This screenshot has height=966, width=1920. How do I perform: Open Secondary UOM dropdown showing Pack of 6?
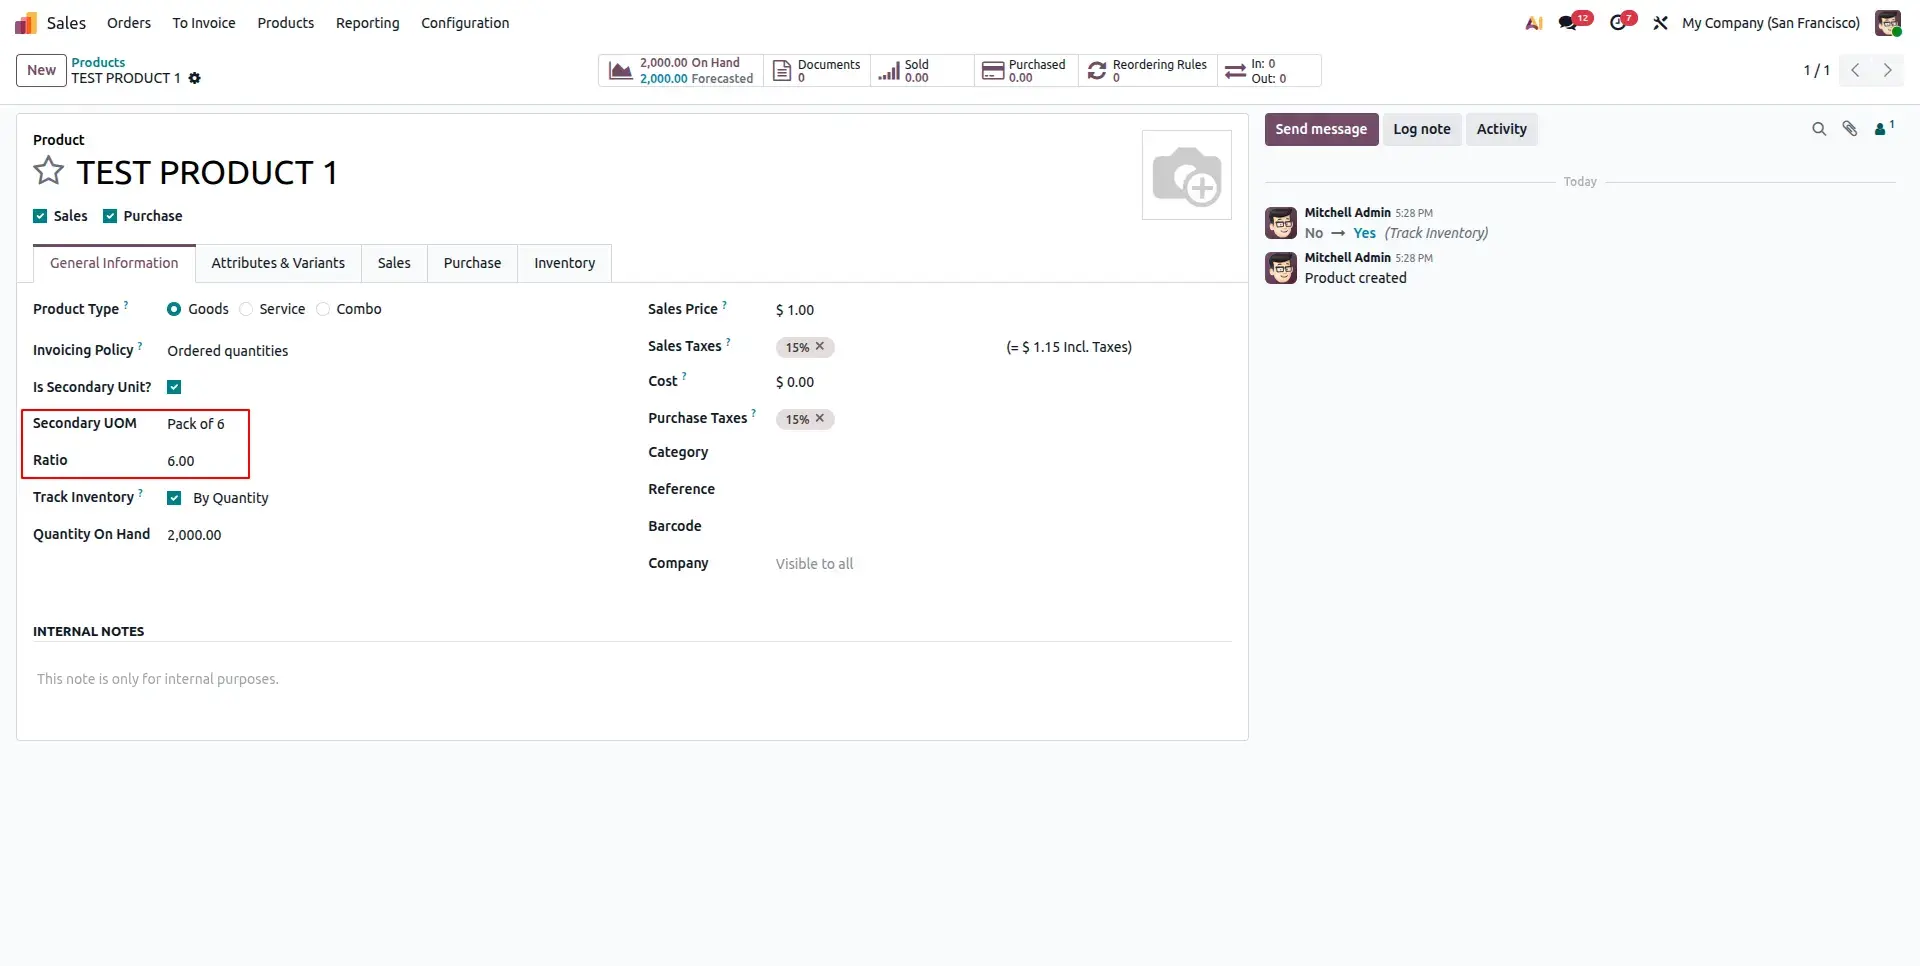coord(196,424)
